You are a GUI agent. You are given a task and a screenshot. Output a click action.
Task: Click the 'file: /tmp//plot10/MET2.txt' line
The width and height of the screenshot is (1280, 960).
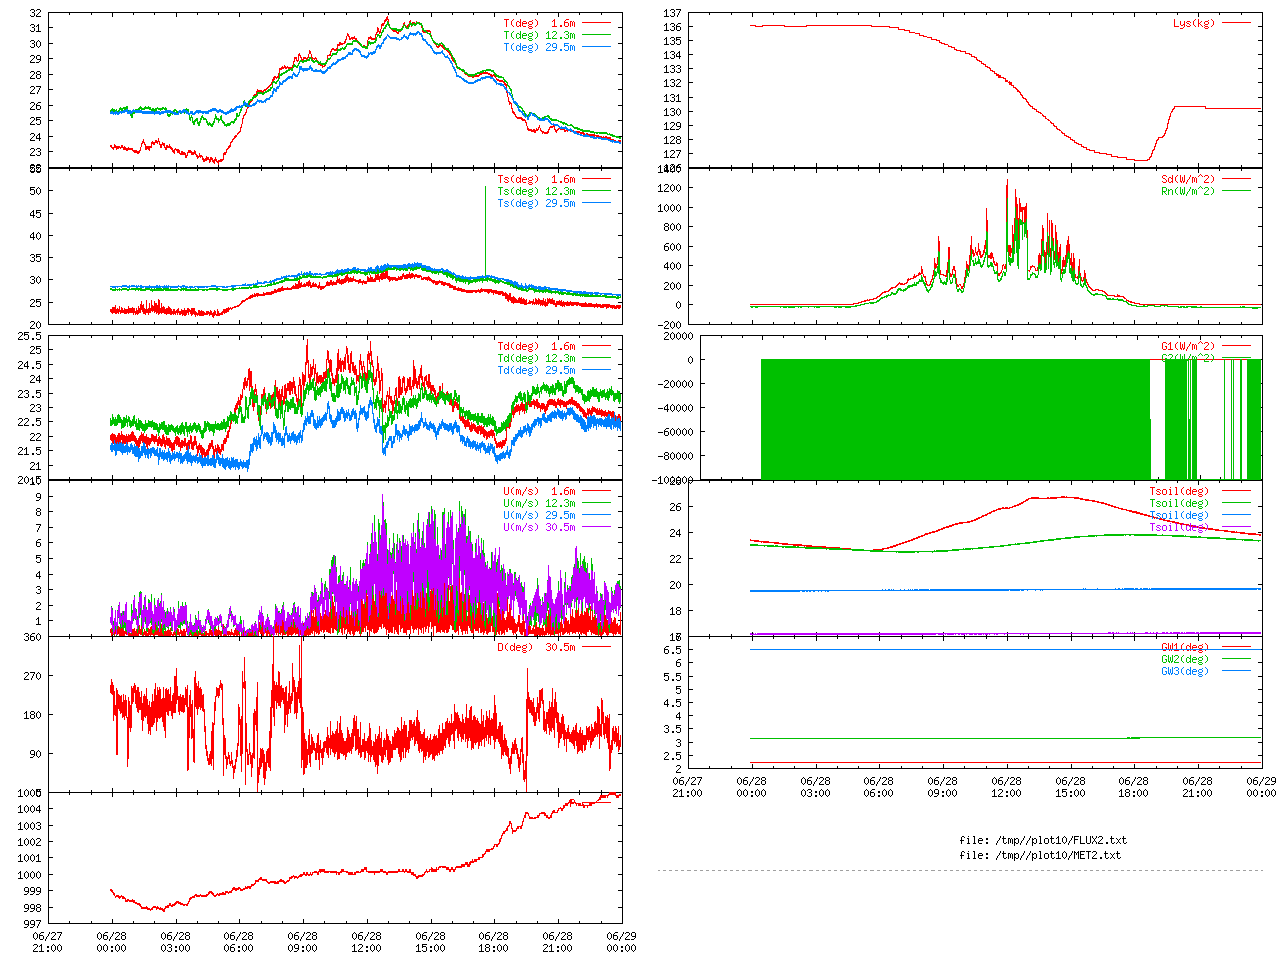1040,855
